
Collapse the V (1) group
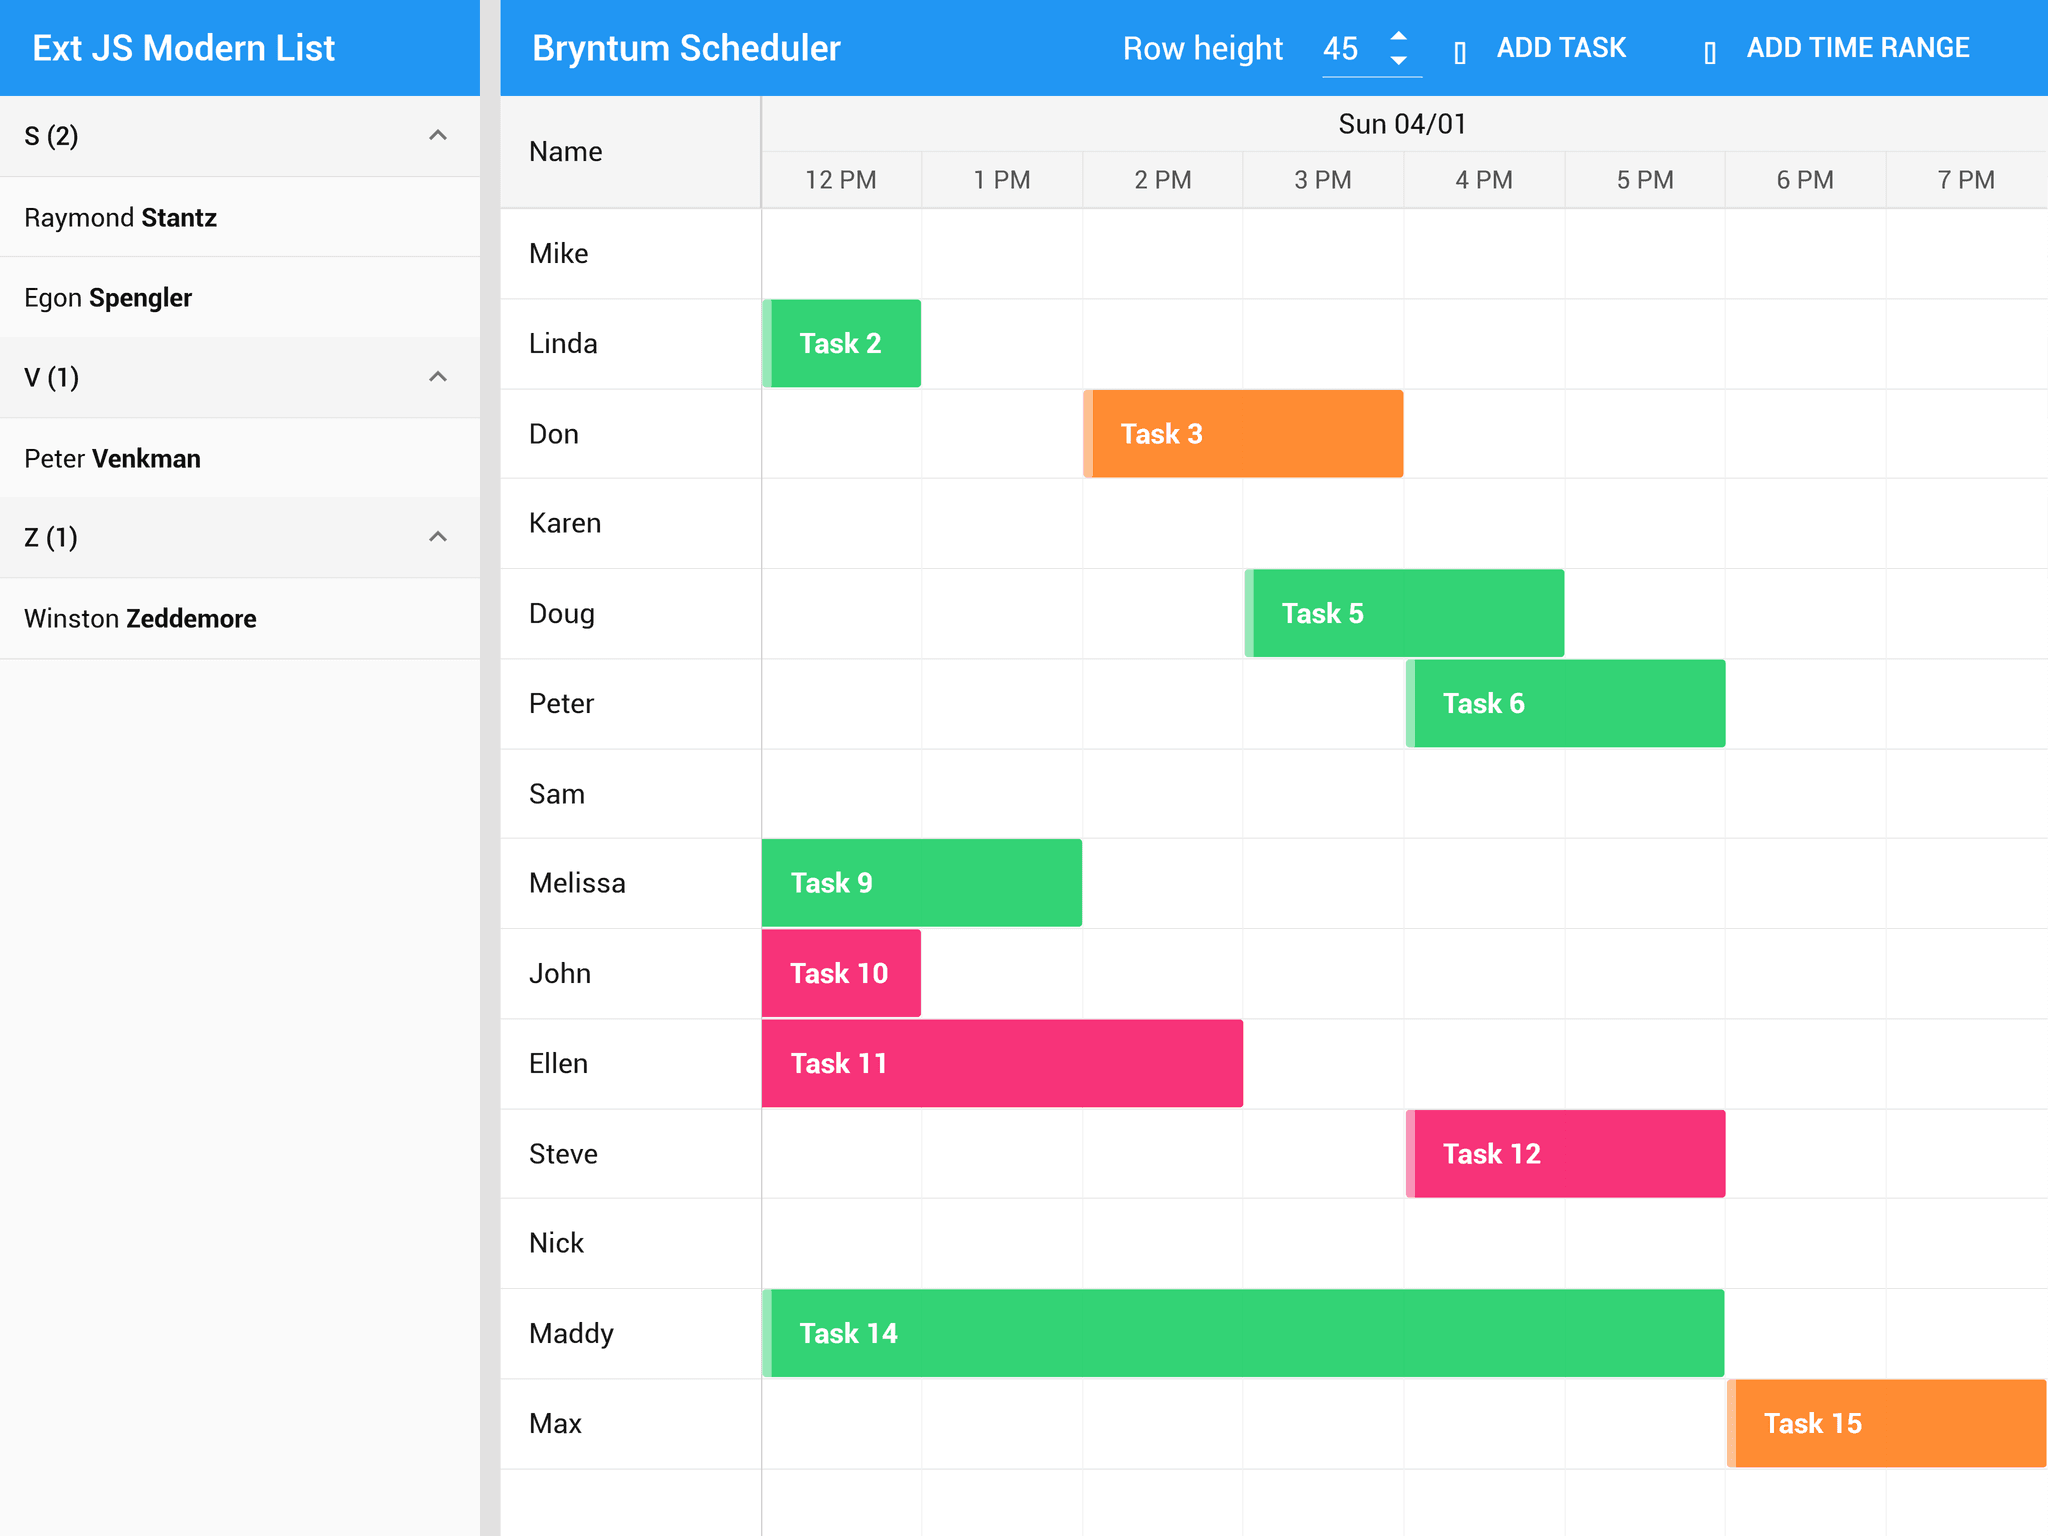click(437, 377)
